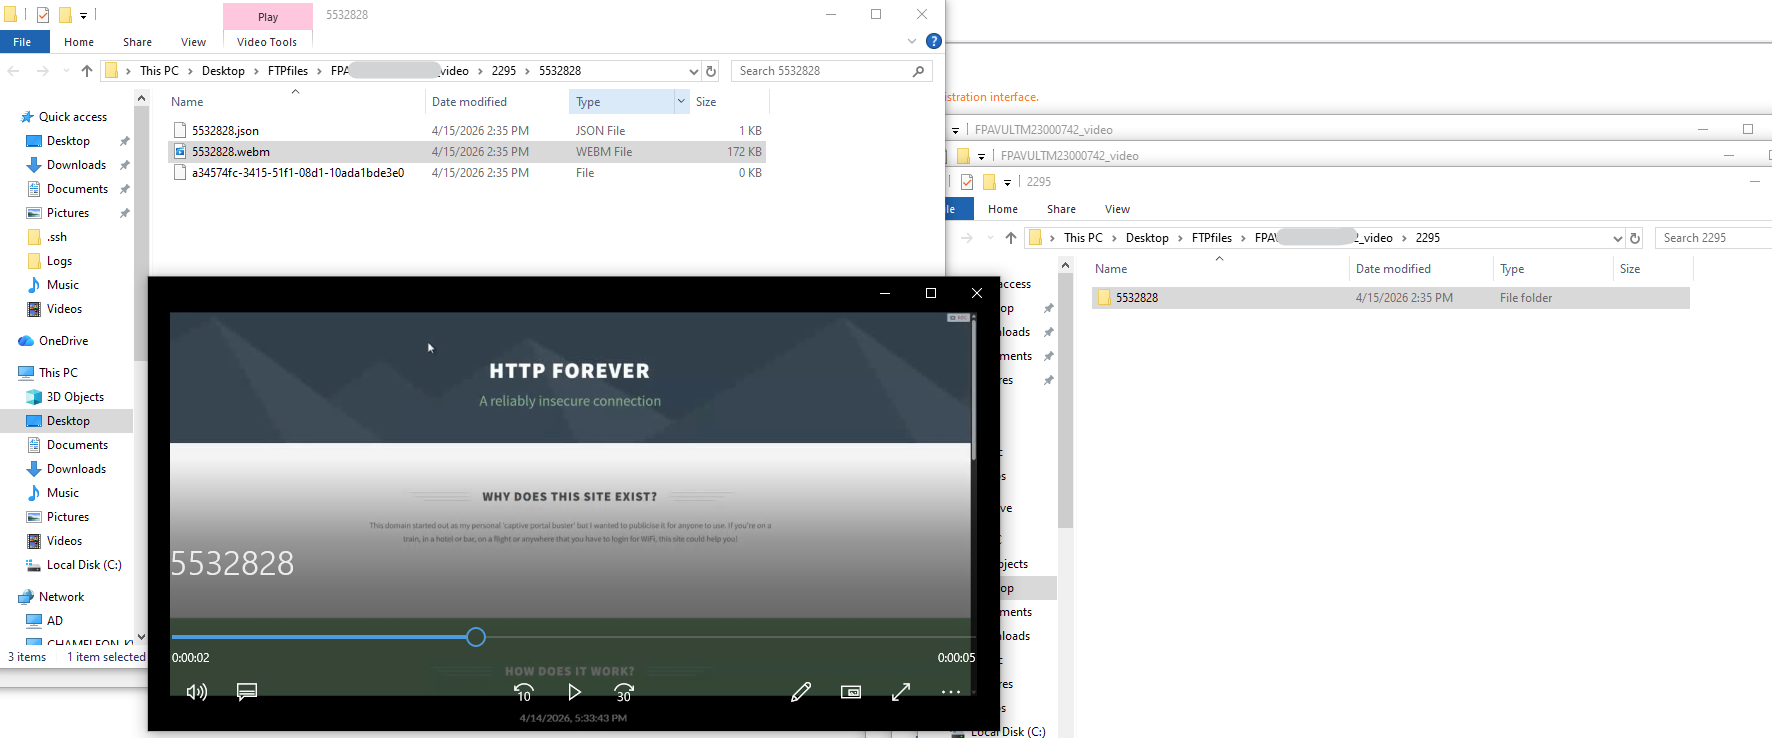Expand the ribbon with the chevron

pos(912,41)
